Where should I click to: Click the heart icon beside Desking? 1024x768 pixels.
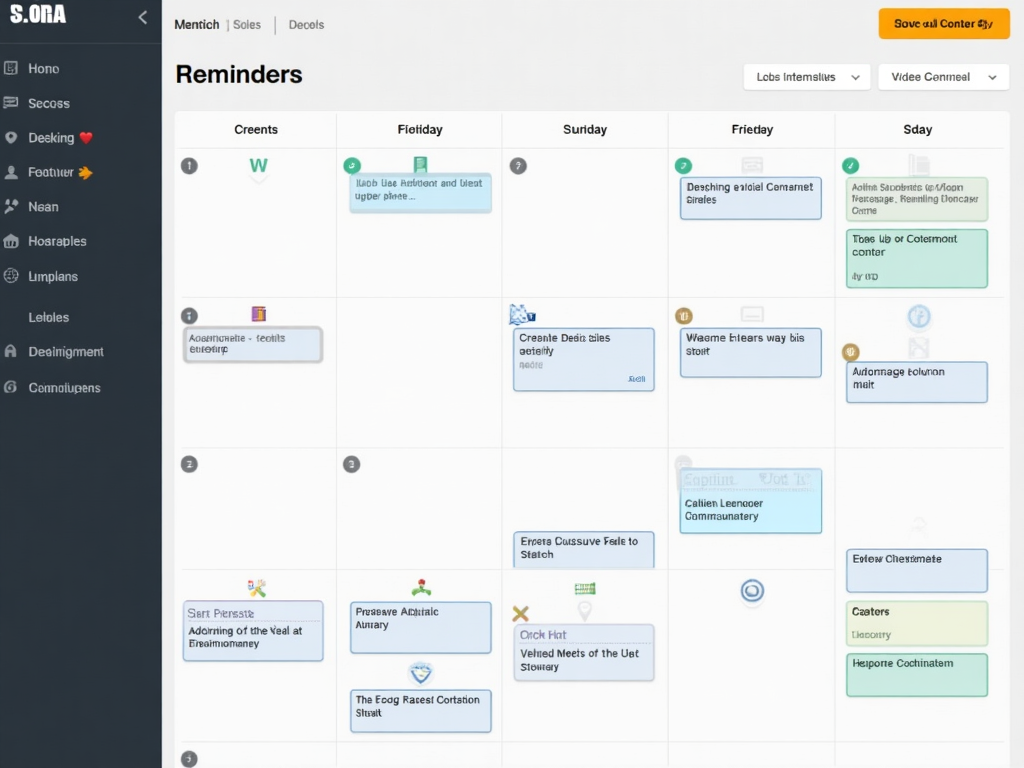(x=86, y=138)
